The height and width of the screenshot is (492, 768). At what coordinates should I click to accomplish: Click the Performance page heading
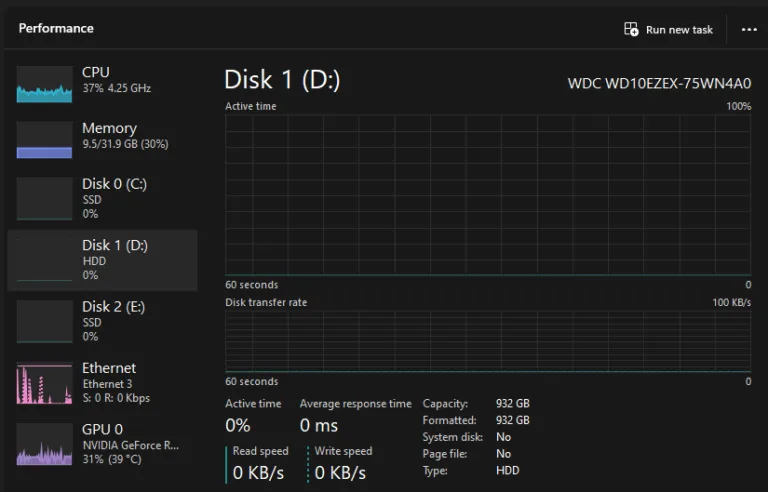coord(56,28)
